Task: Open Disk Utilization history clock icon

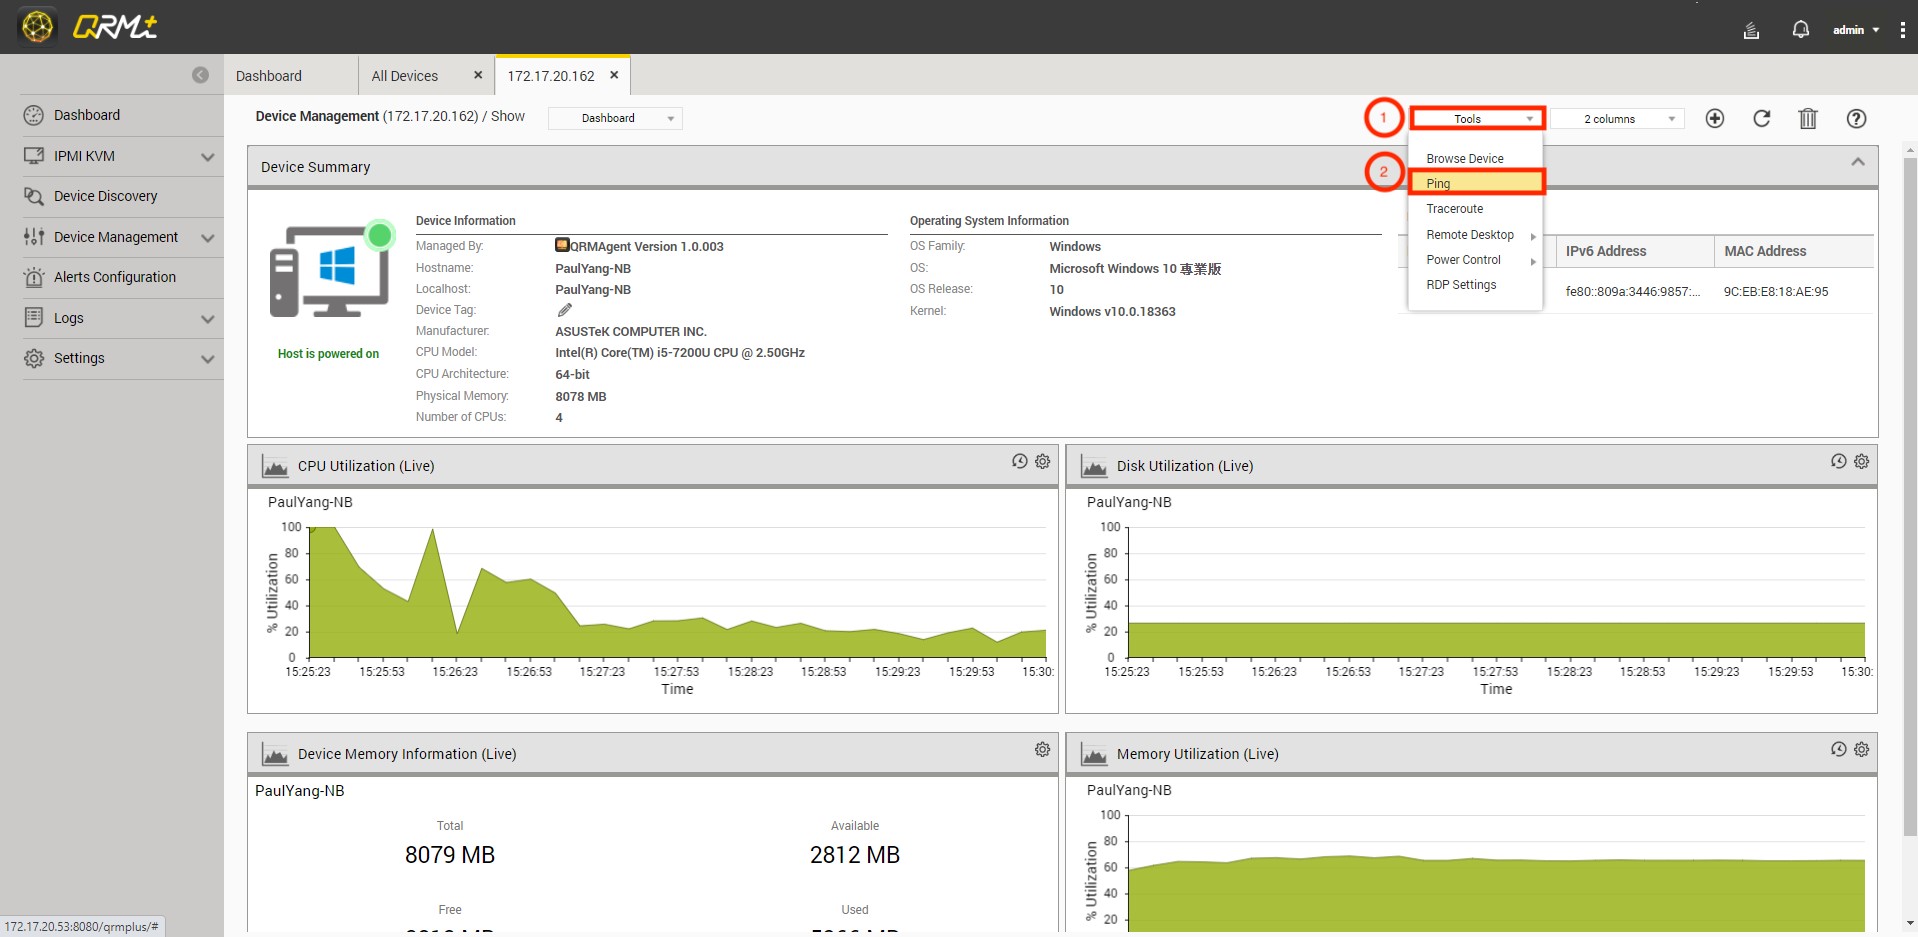Action: (x=1838, y=461)
